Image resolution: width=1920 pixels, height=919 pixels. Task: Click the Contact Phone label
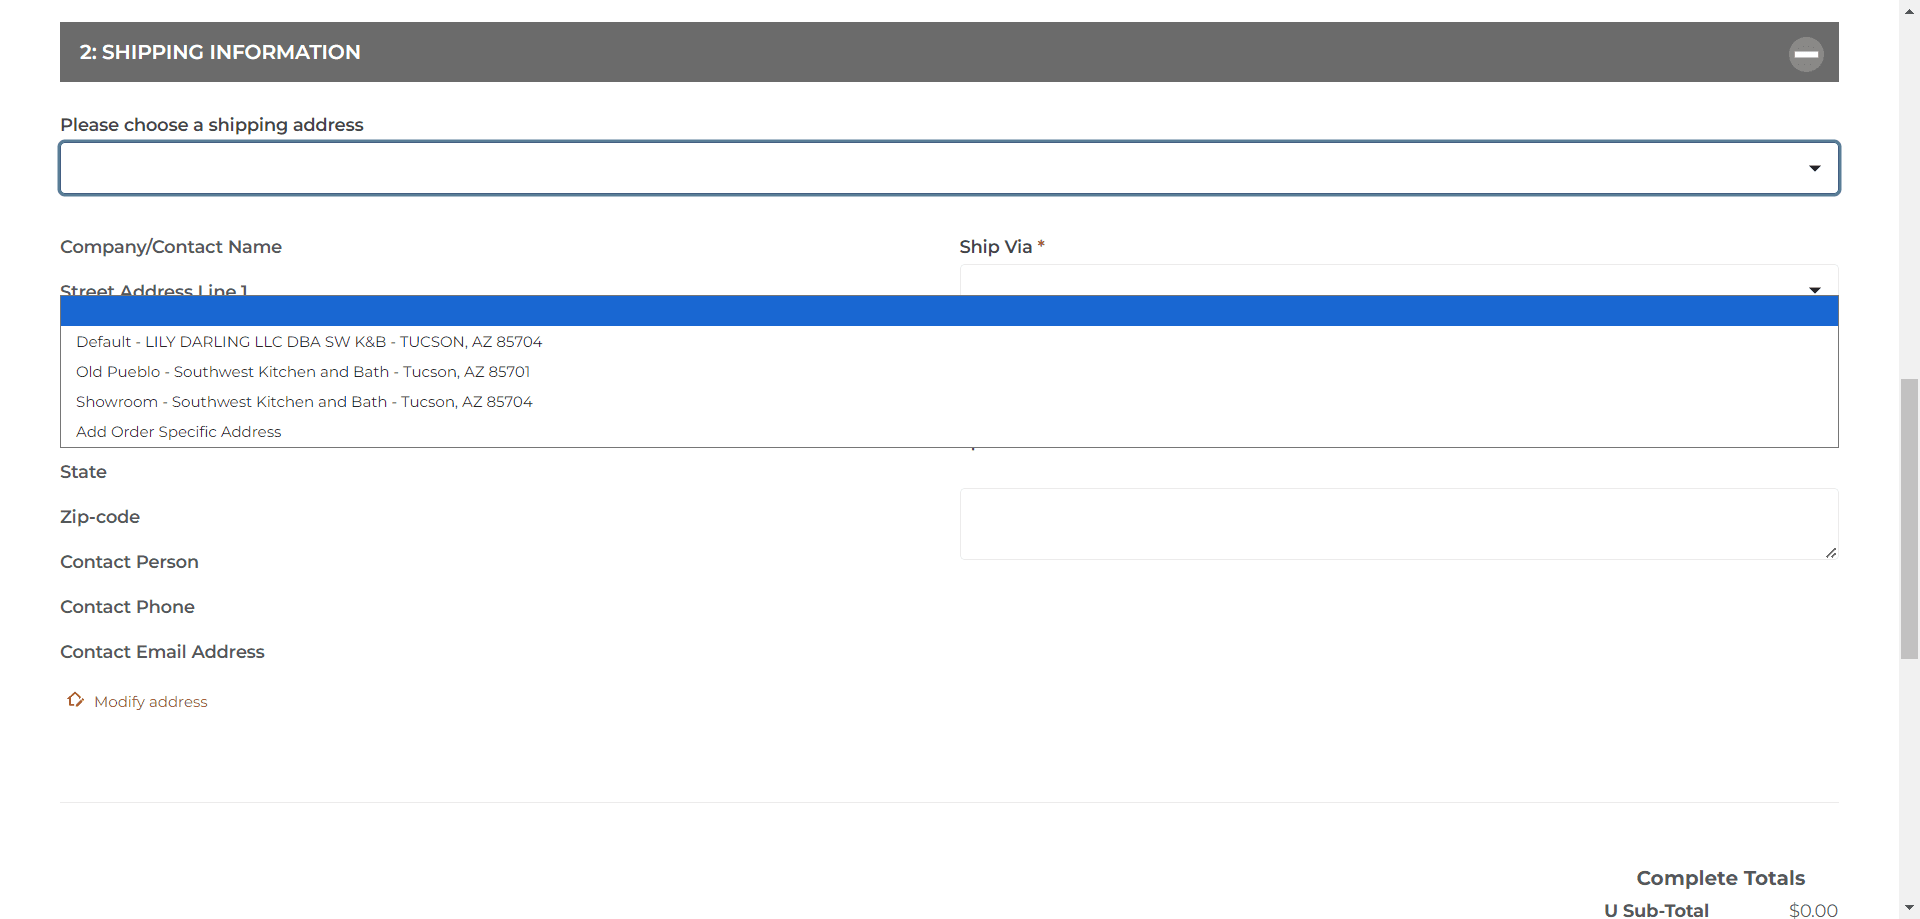click(x=127, y=607)
